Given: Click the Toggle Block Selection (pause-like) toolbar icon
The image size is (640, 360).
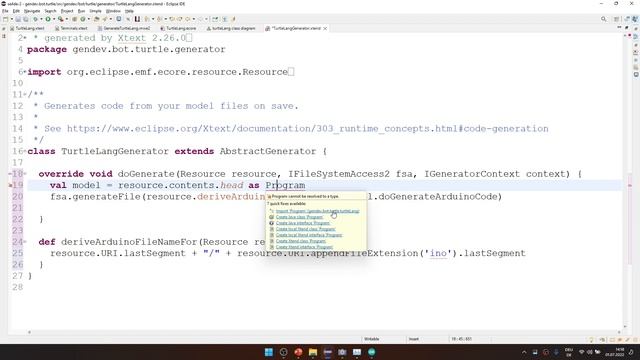Looking at the screenshot, I should (x=137, y=19).
